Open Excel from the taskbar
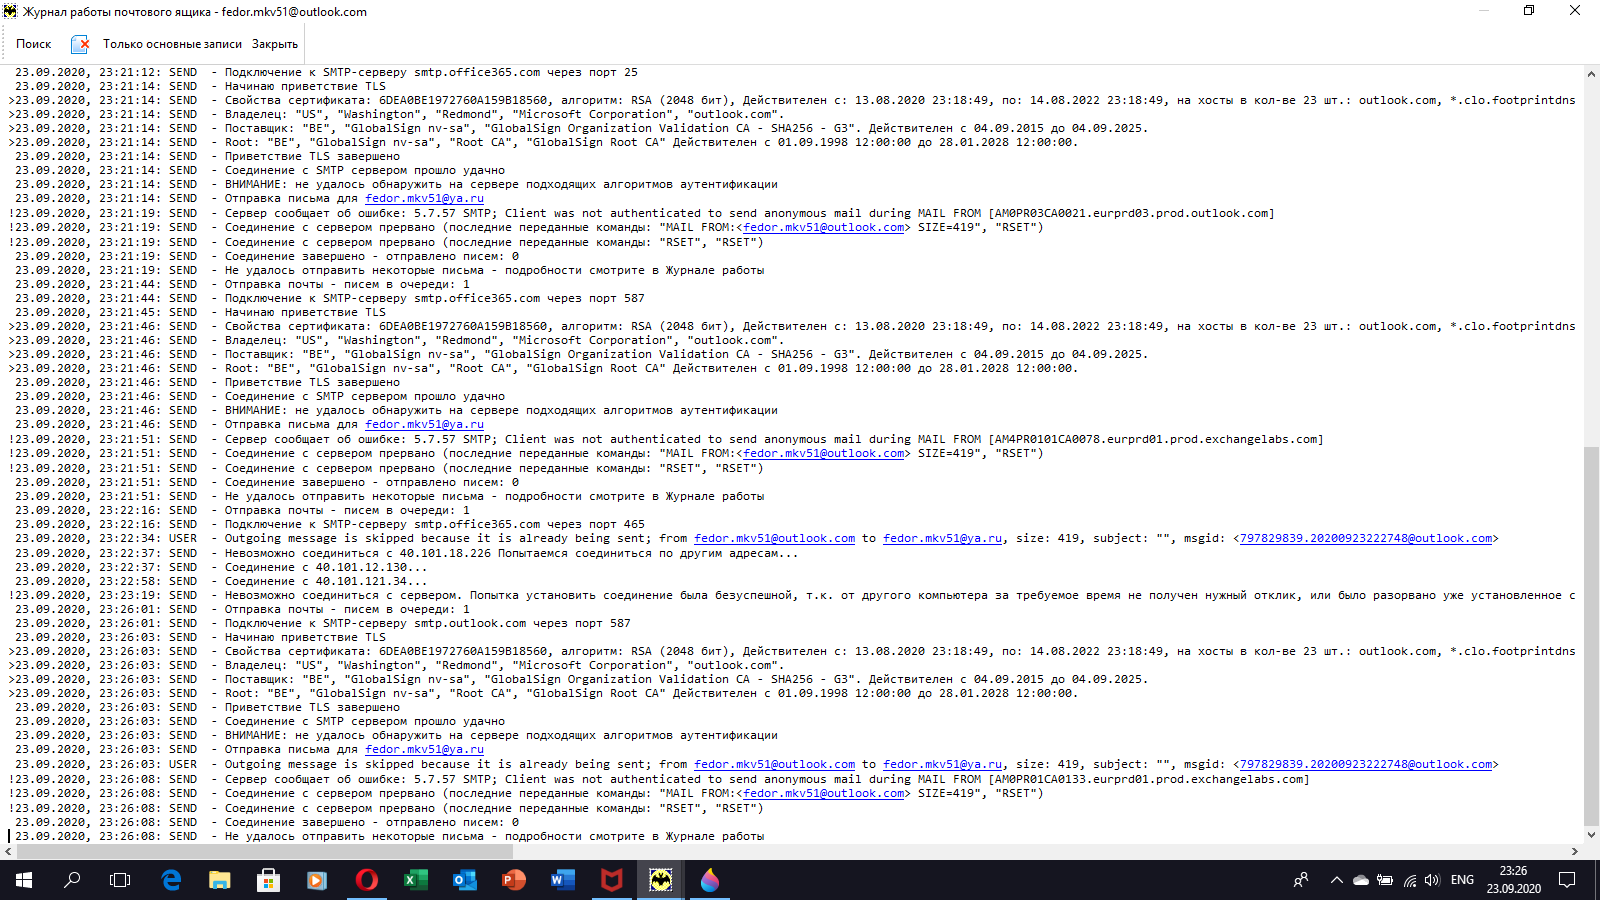 pos(415,880)
